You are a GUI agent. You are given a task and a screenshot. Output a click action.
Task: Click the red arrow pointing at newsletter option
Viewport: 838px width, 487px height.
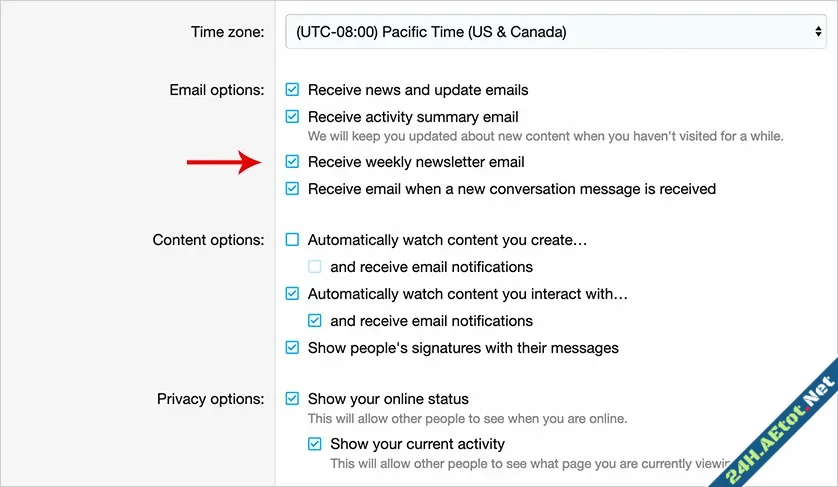[x=223, y=162]
